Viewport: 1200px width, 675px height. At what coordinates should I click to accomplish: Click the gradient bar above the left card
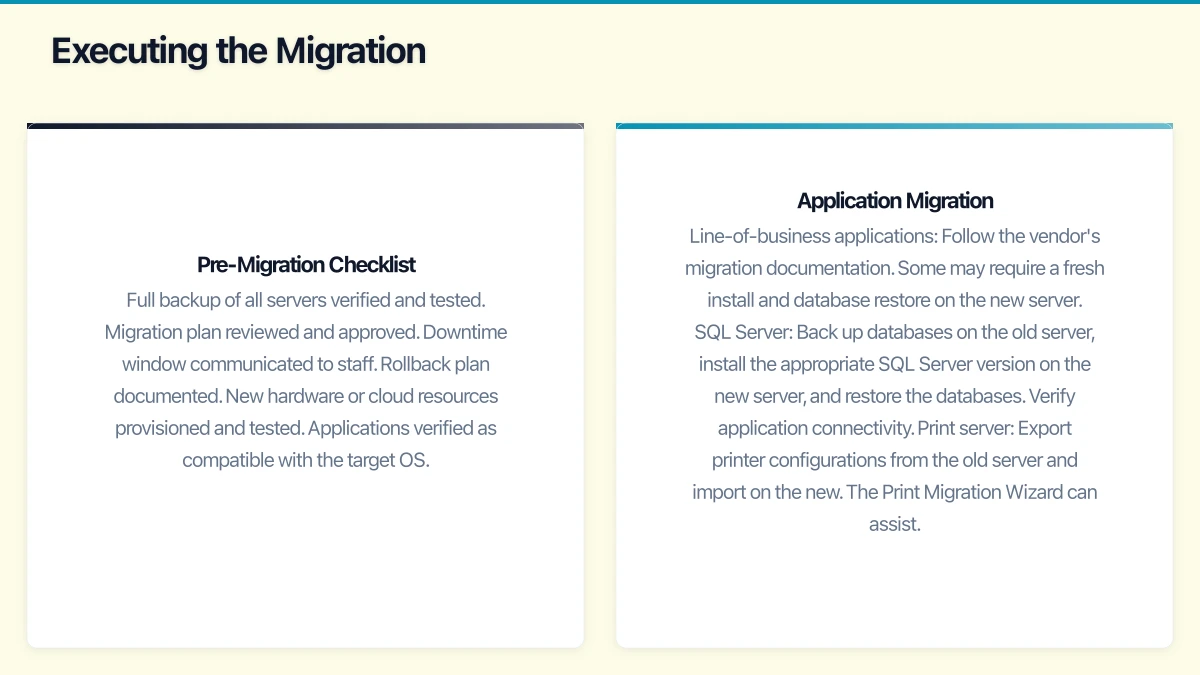pos(305,125)
